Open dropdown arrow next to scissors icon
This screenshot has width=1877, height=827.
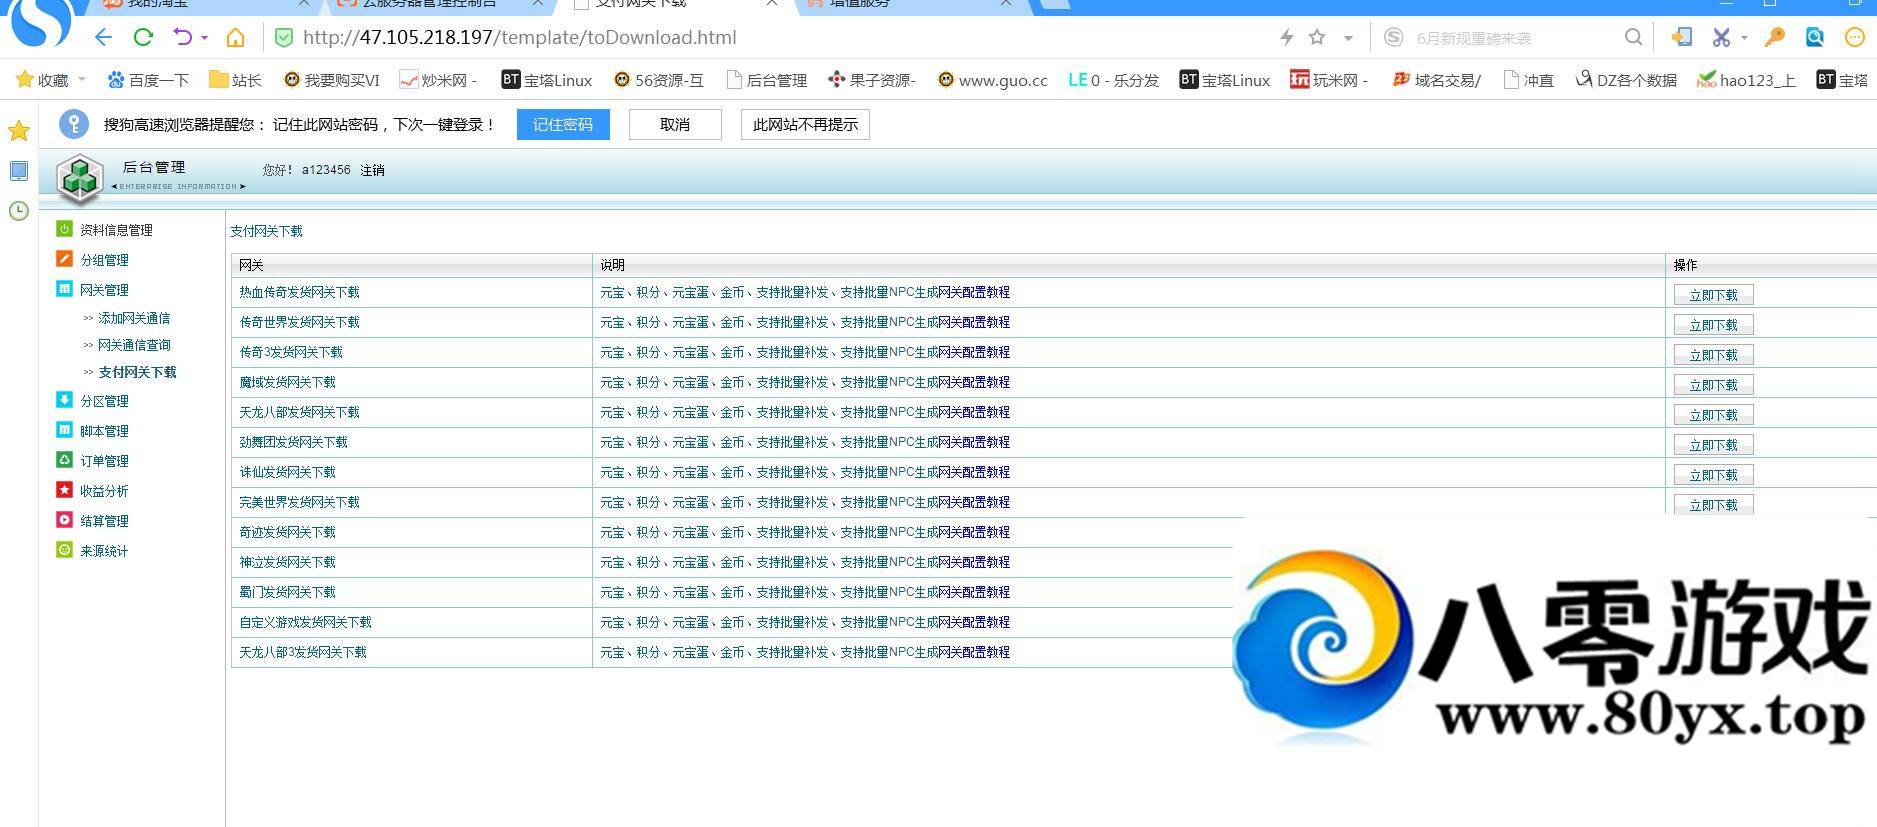pos(1744,38)
